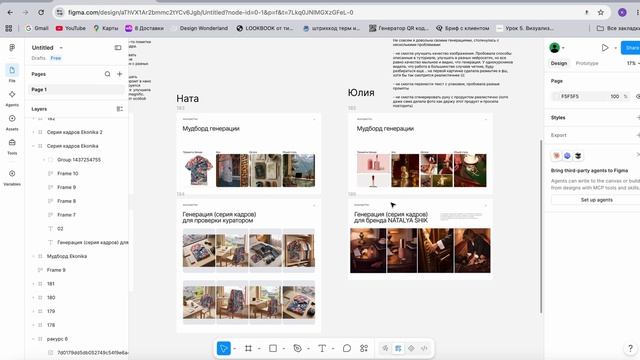
Task: Go back in browser history
Action: click(10, 12)
